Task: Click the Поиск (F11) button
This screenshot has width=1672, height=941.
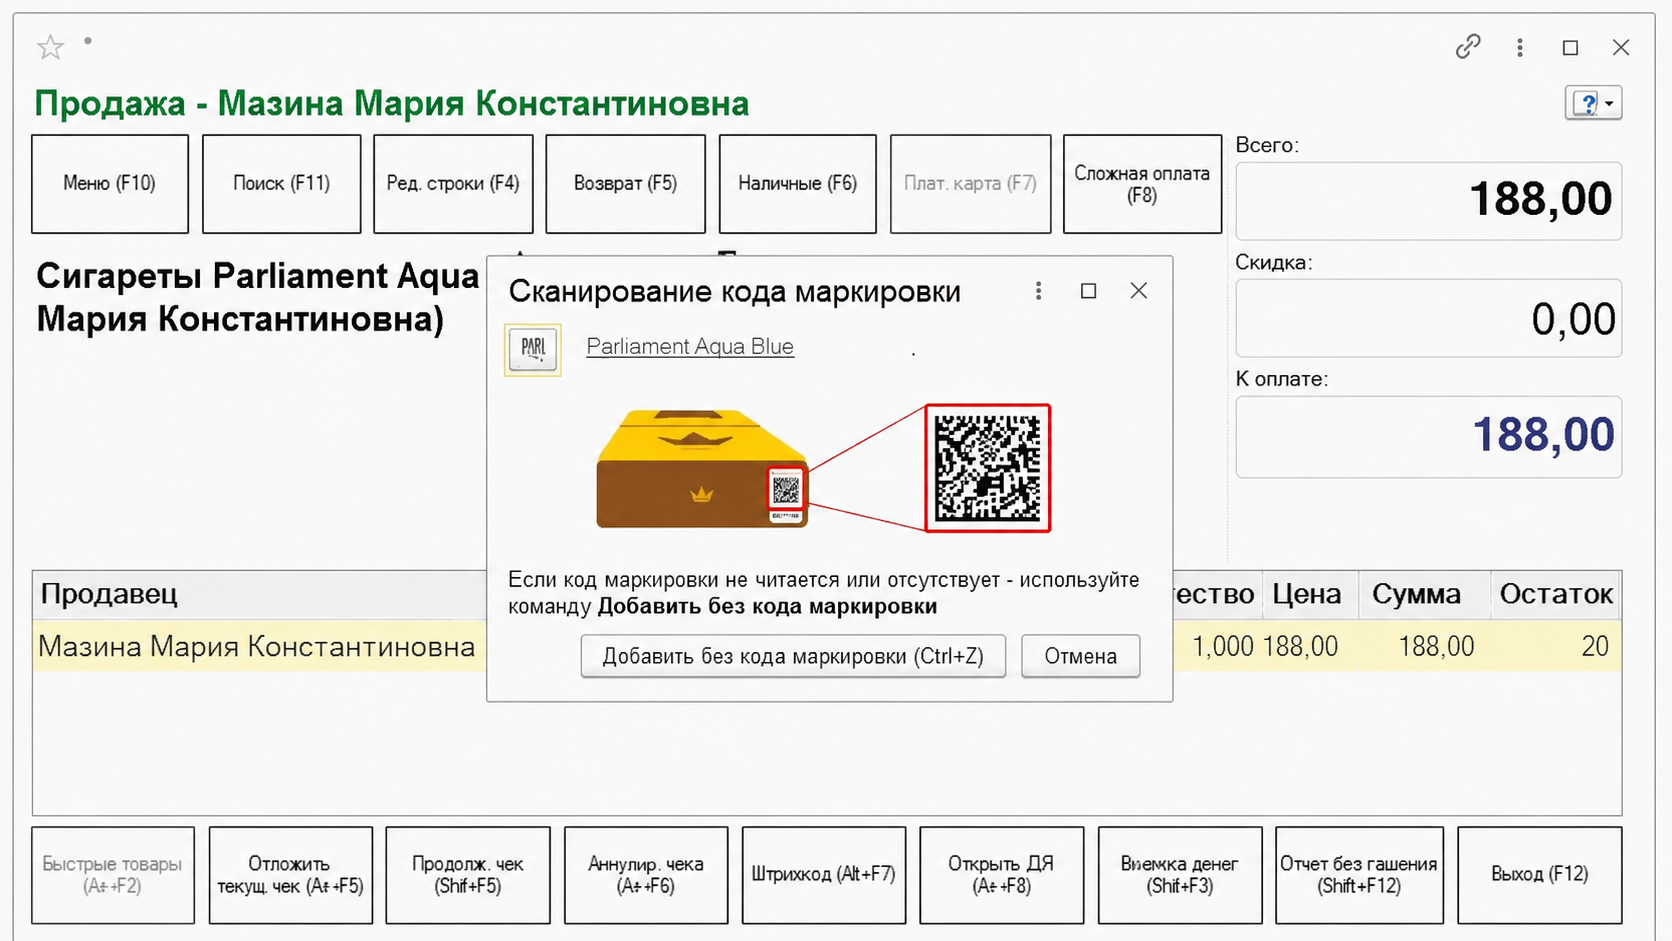Action: [282, 184]
